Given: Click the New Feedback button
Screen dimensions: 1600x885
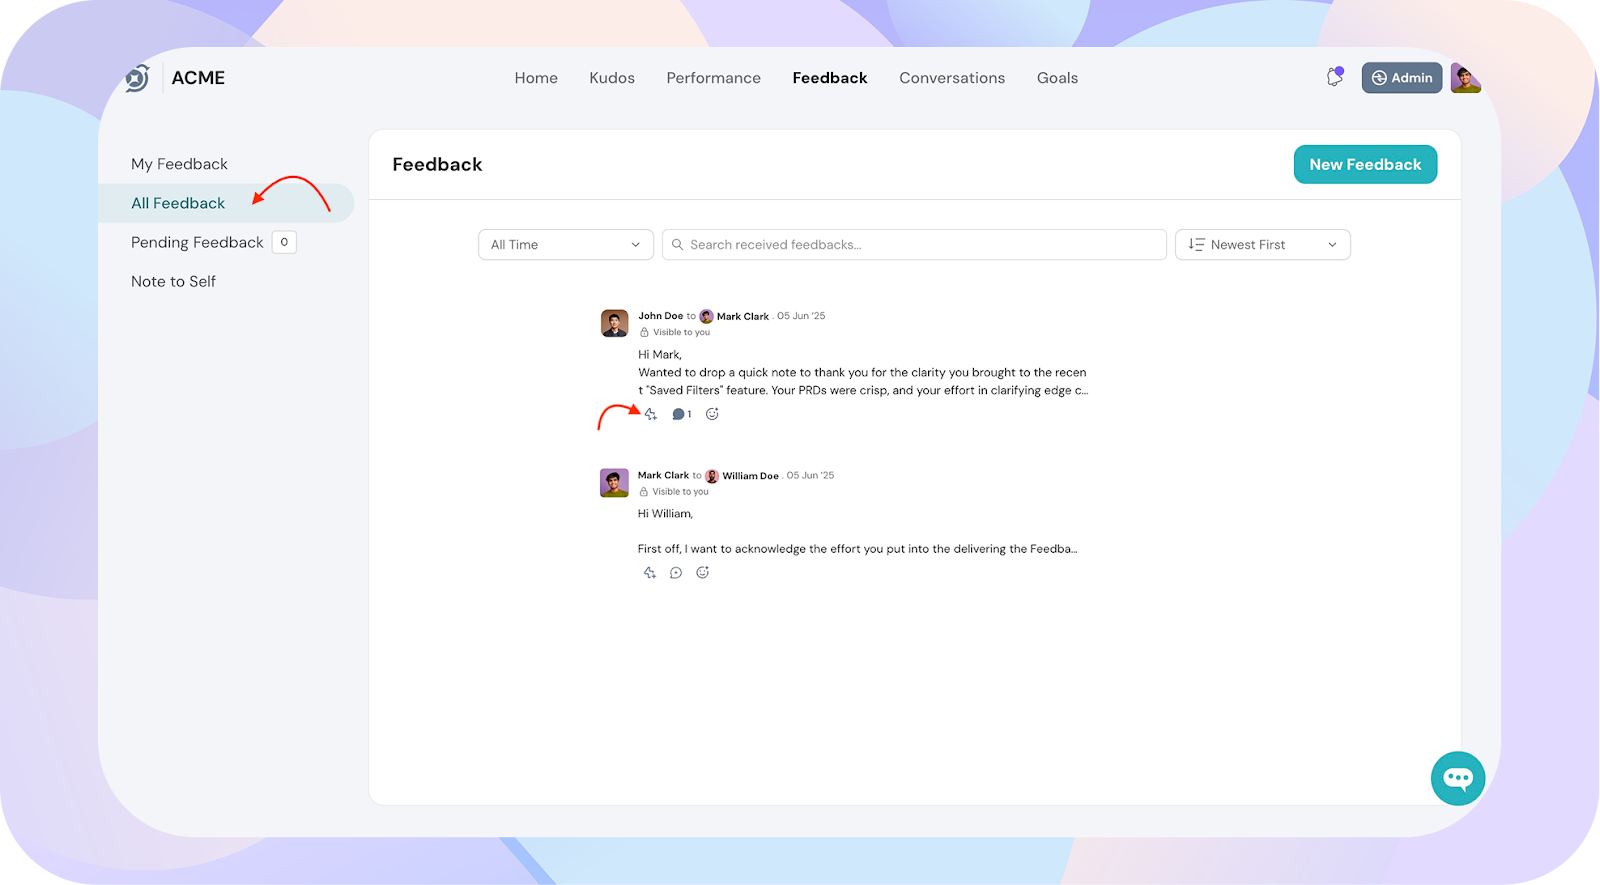Looking at the screenshot, I should pos(1365,164).
